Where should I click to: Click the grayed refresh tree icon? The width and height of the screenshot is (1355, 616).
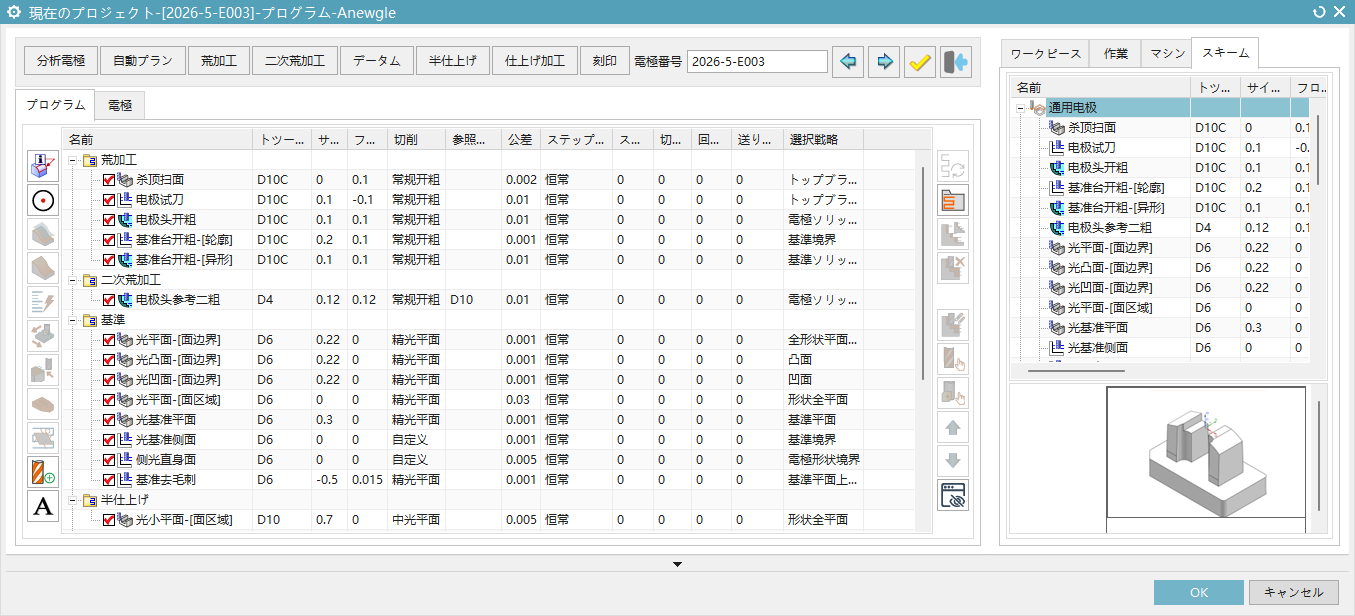pos(953,165)
